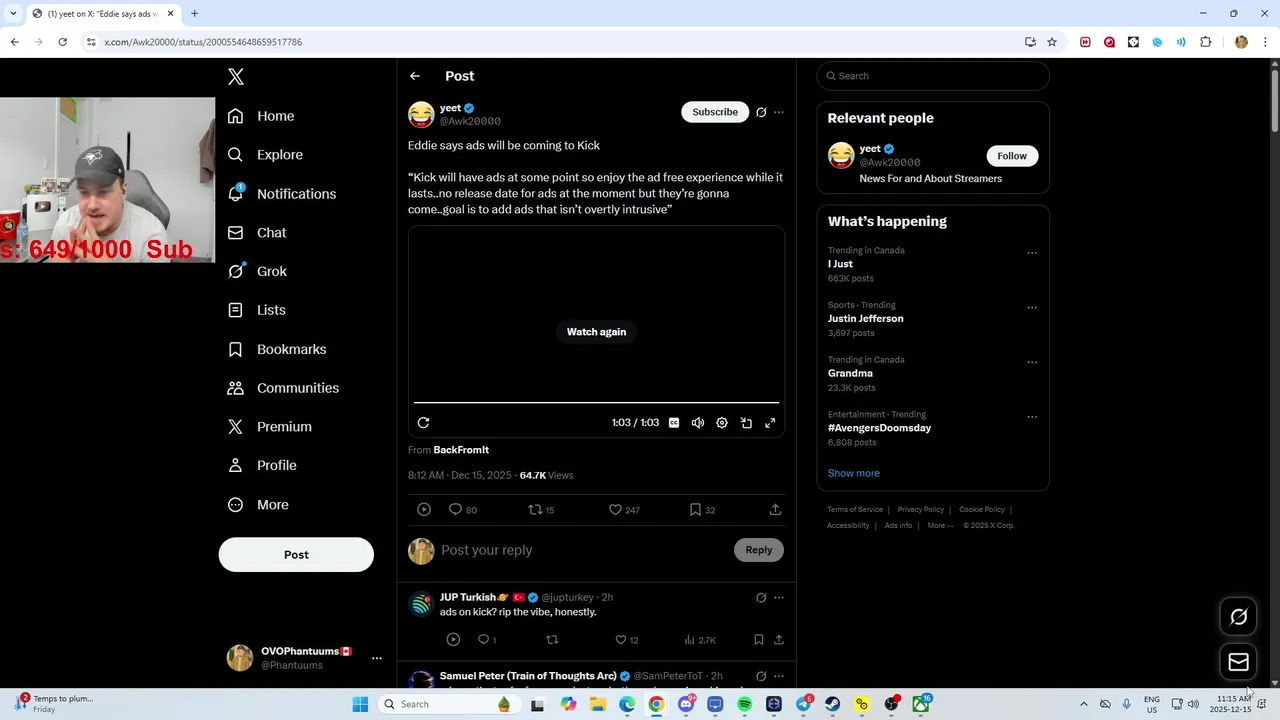Open a new Chrome tab
Screen dimensions: 1280x720
coord(194,14)
